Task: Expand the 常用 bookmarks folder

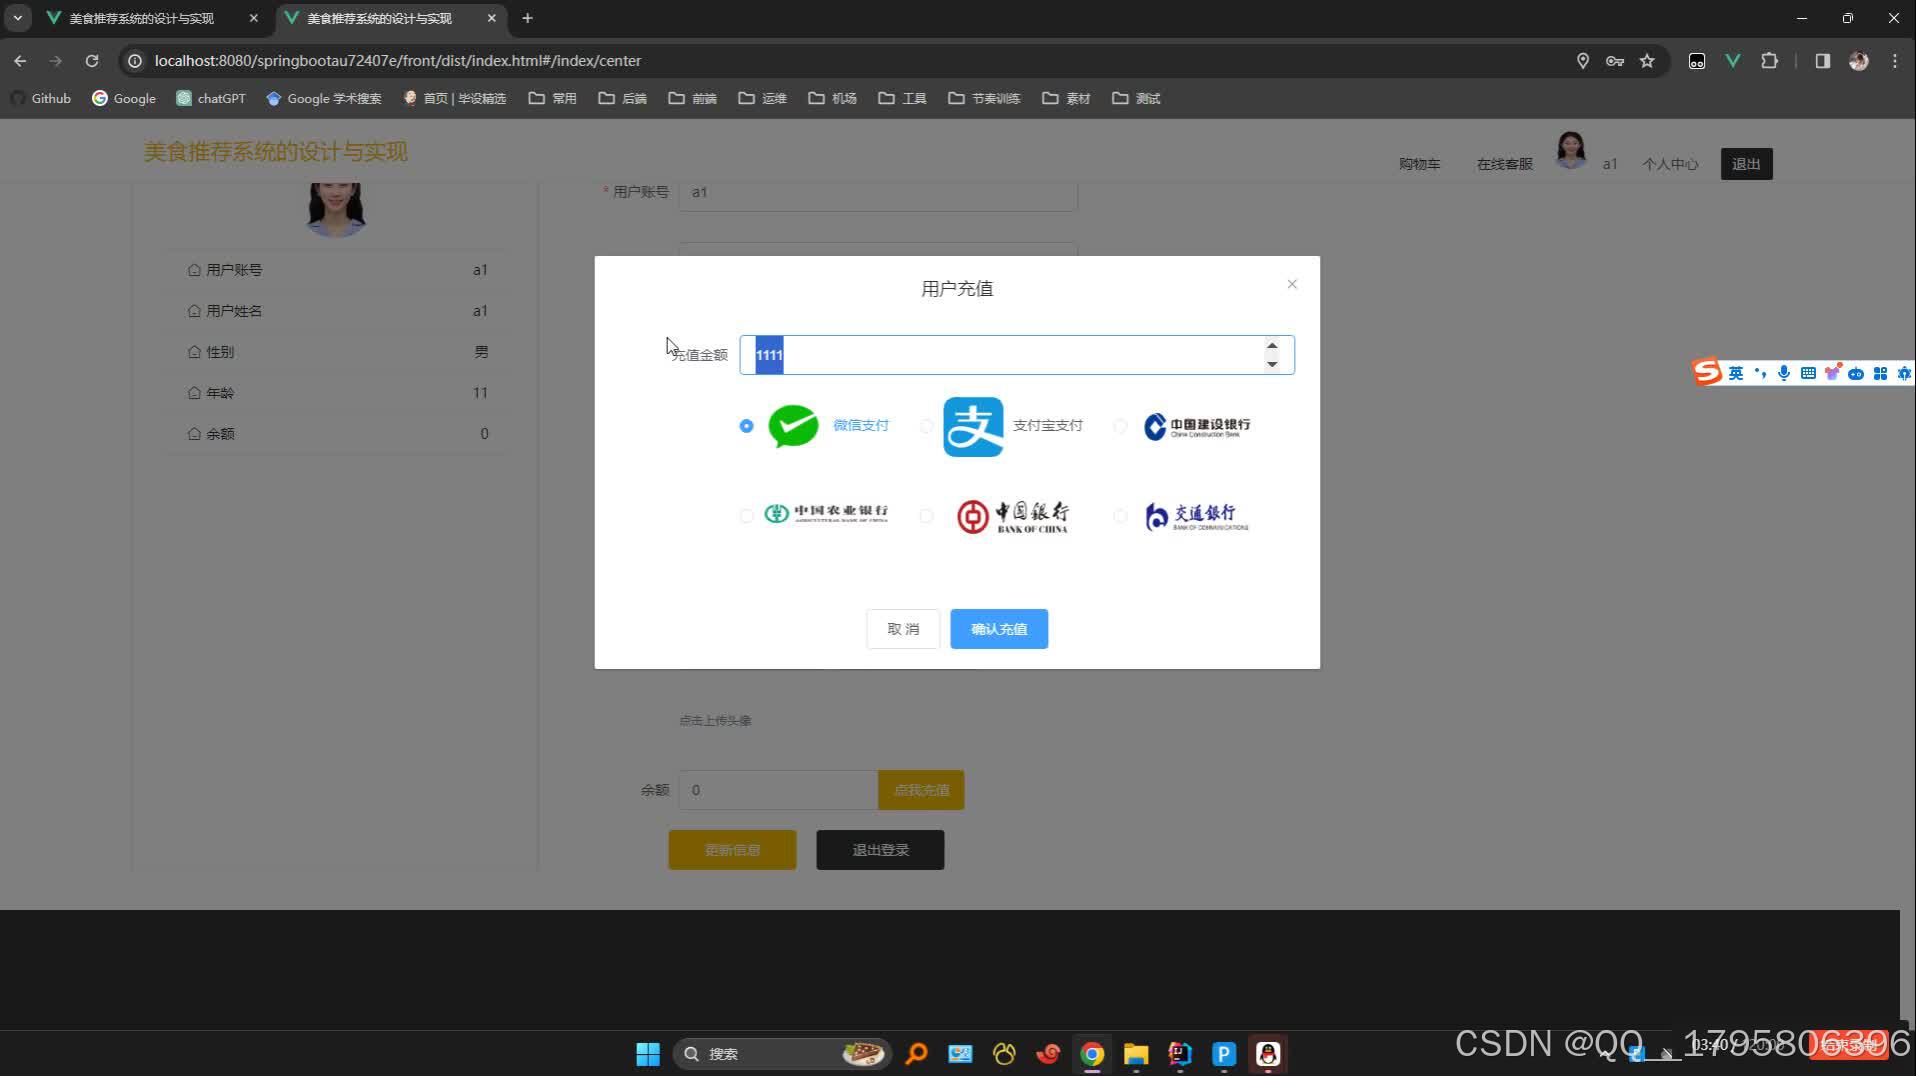Action: [553, 98]
